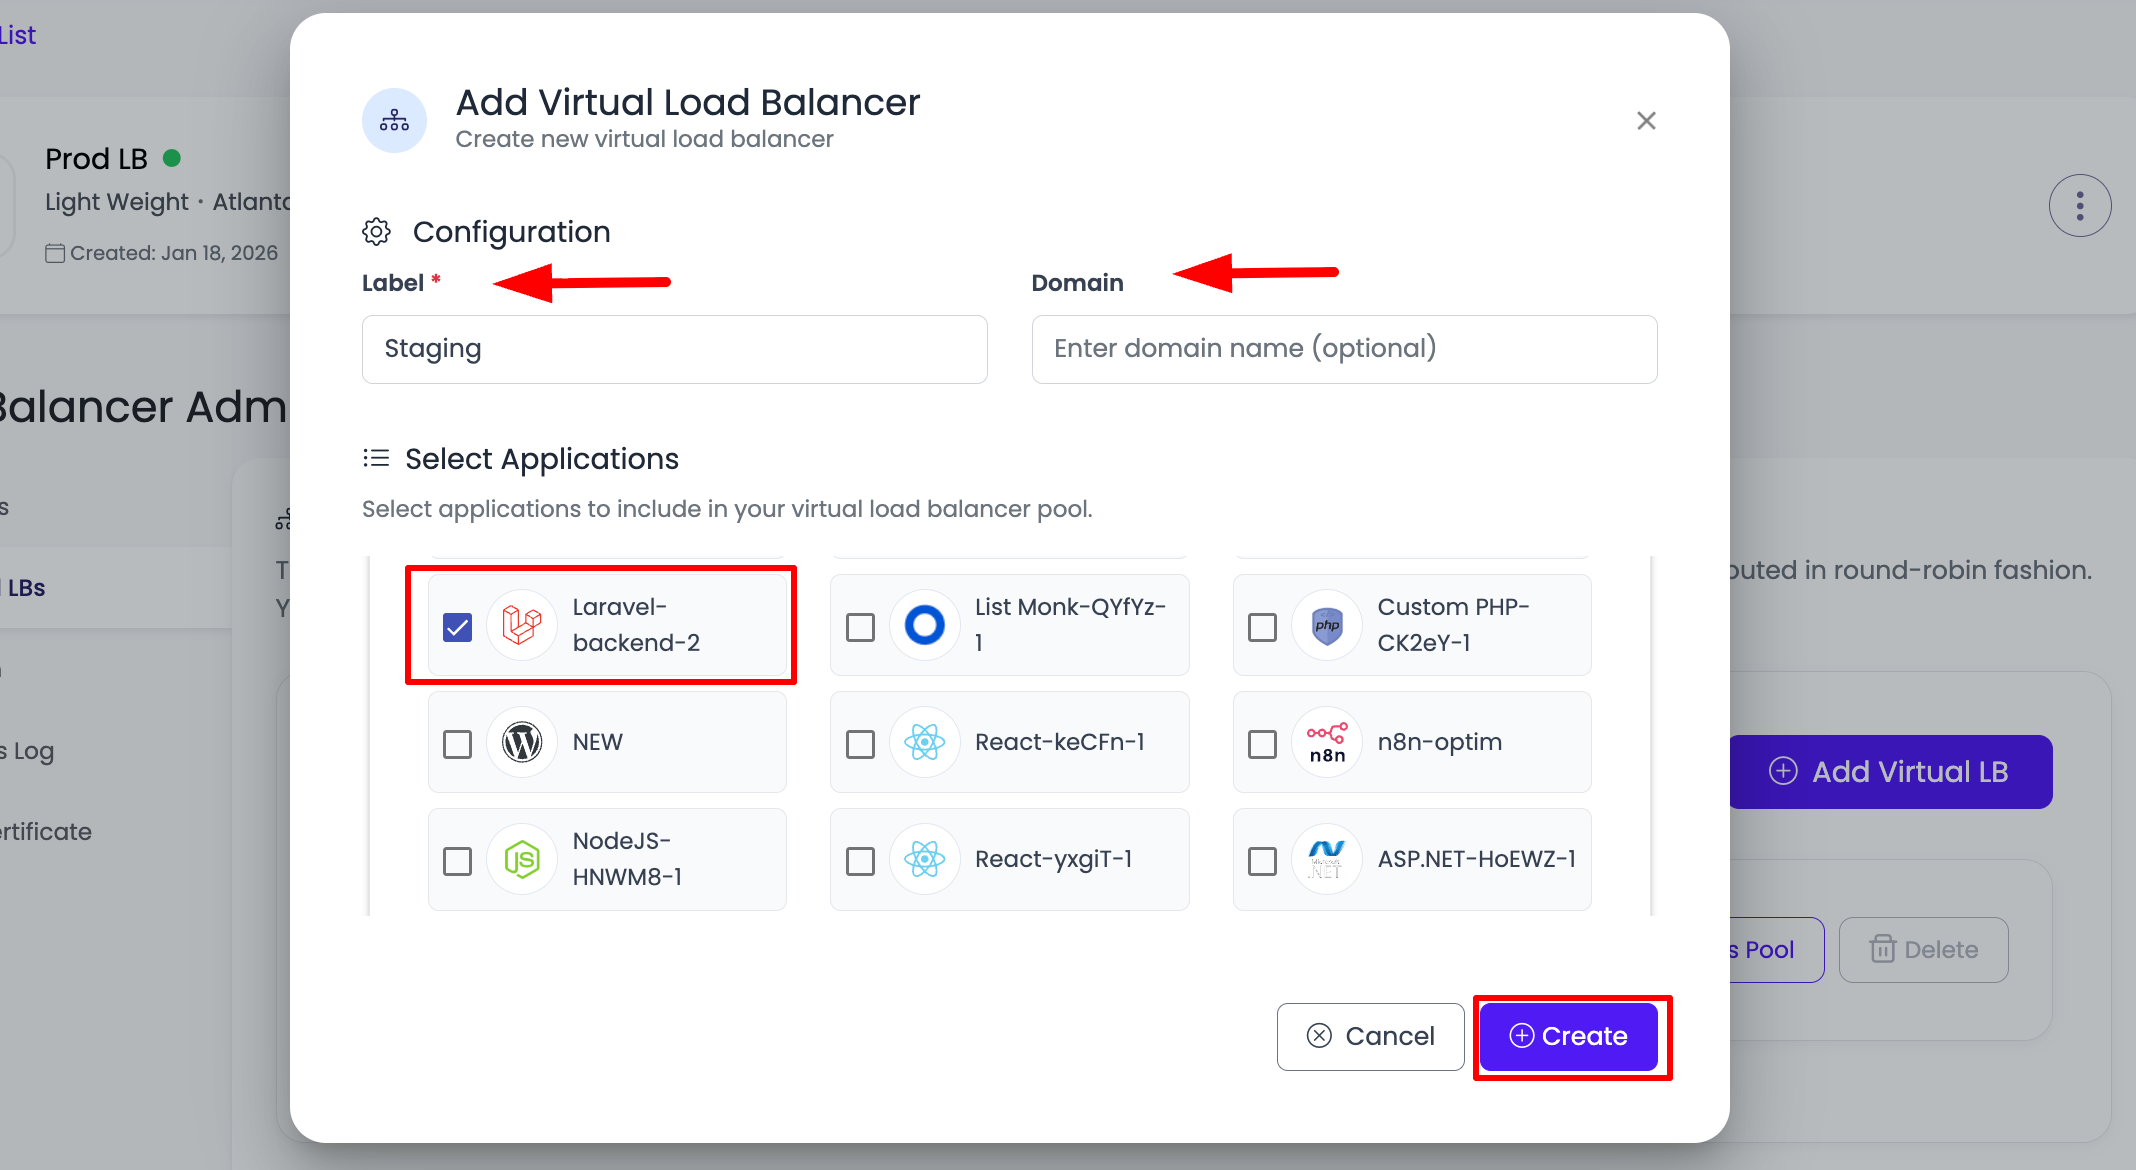2136x1170 pixels.
Task: Check the ASP.NET-HoEWZ-1 checkbox
Action: [1262, 861]
